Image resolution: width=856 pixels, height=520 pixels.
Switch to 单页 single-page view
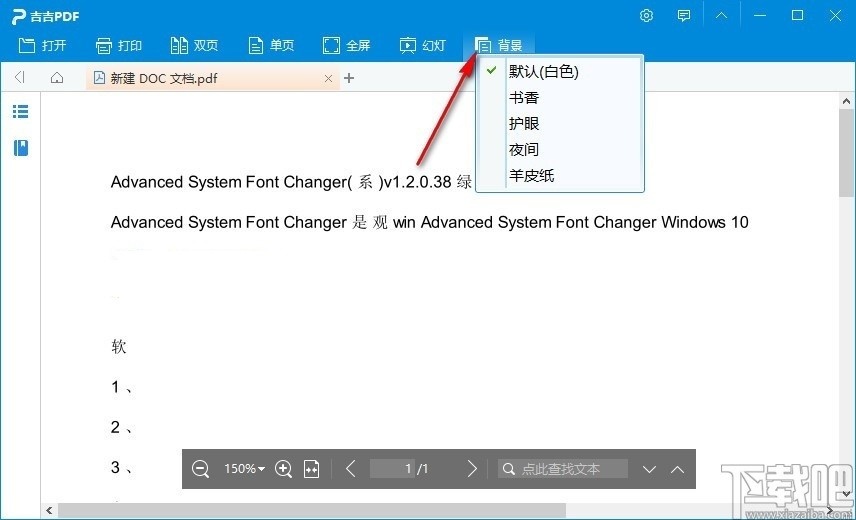pos(271,45)
